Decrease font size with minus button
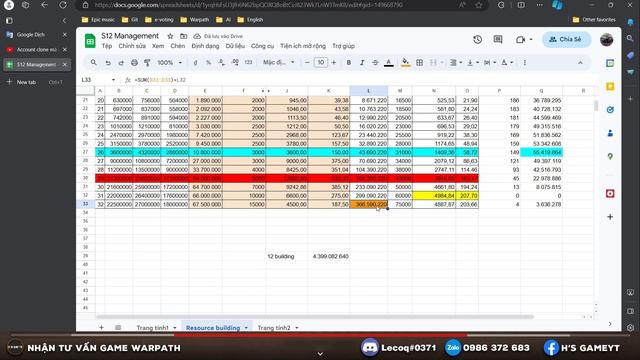This screenshot has width=640, height=360. [x=307, y=63]
